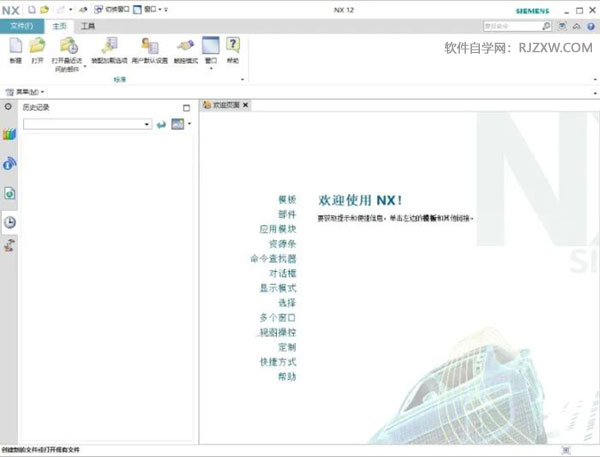Click the blue round help icon top right
Image resolution: width=600 pixels, height=457 pixels.
click(591, 26)
